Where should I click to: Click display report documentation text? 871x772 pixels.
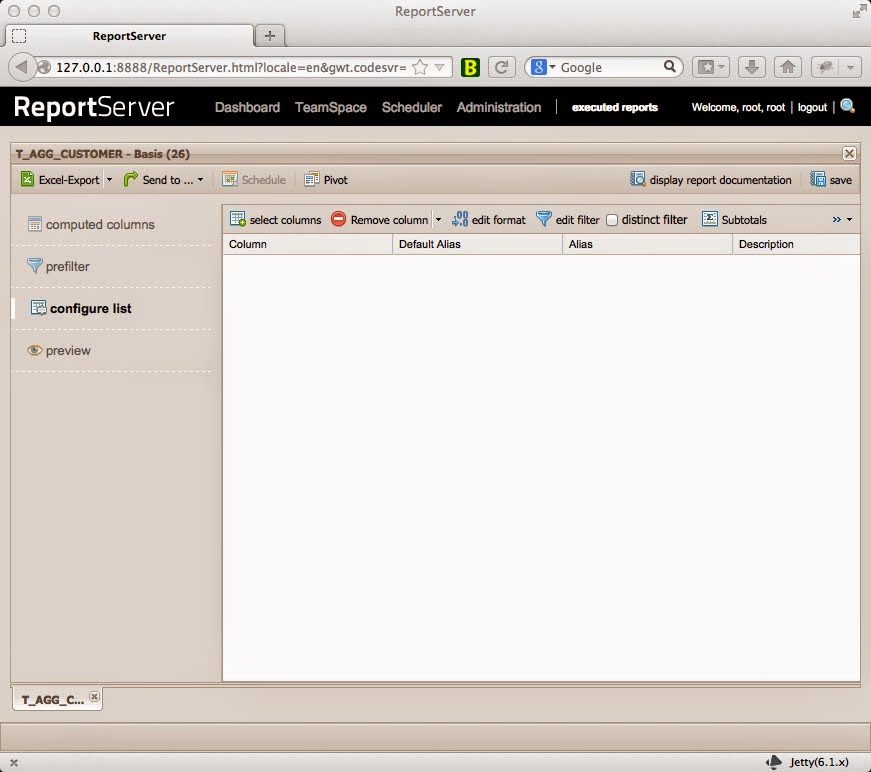720,180
